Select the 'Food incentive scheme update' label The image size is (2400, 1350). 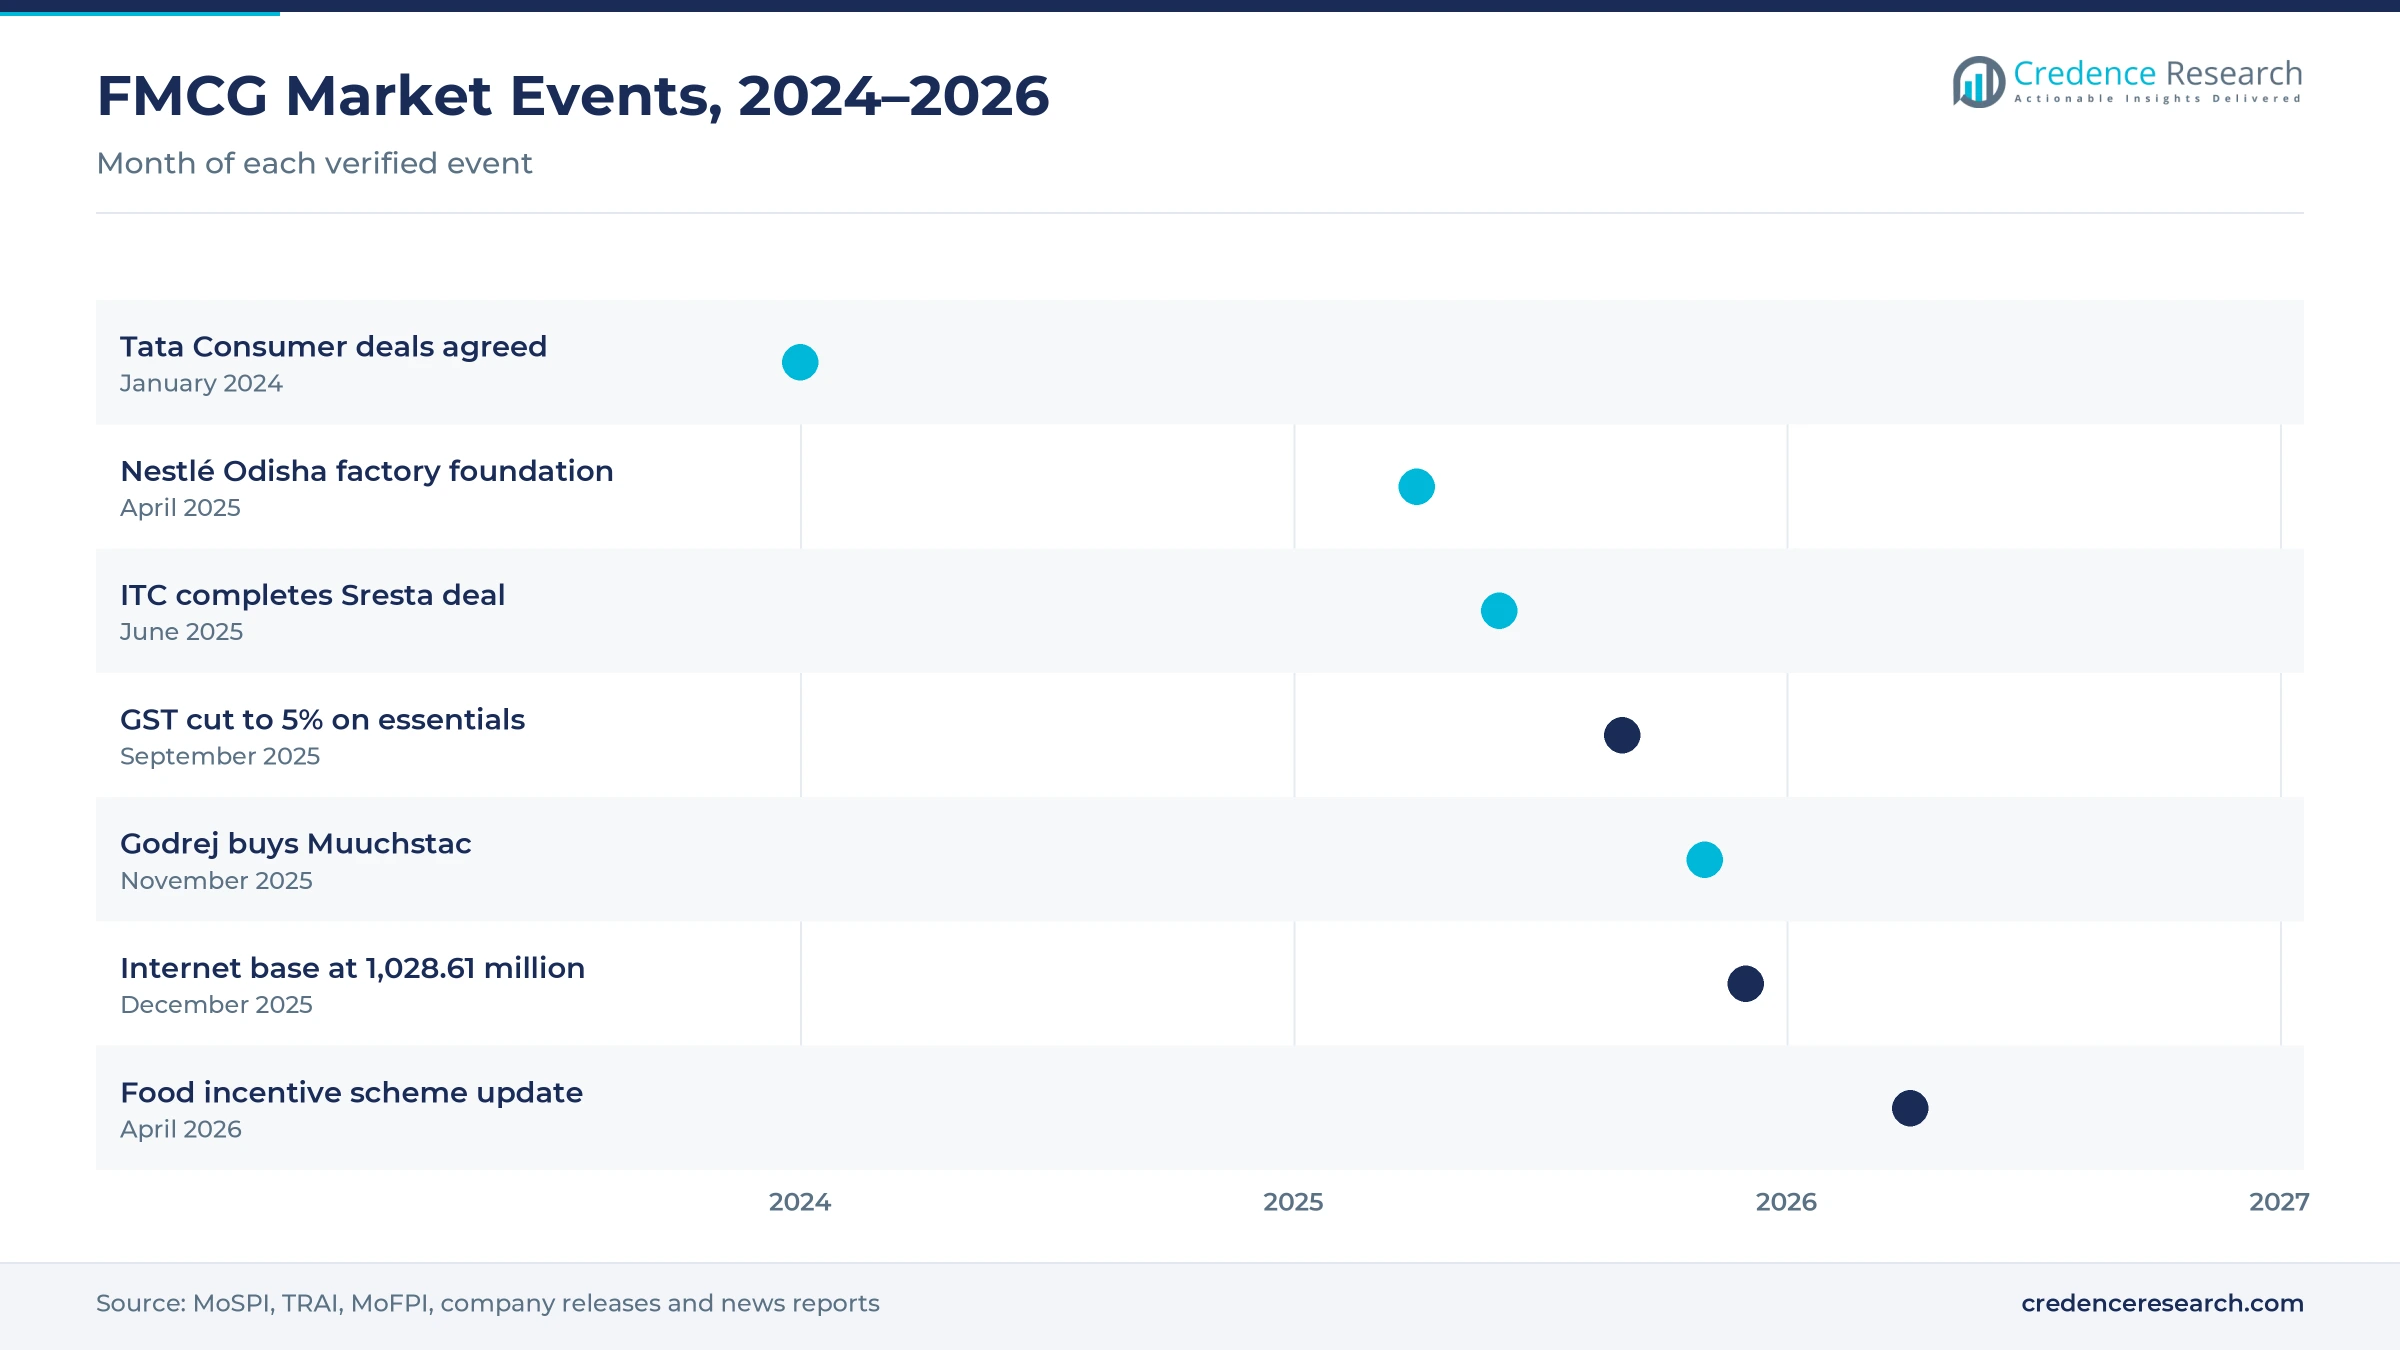click(351, 1092)
